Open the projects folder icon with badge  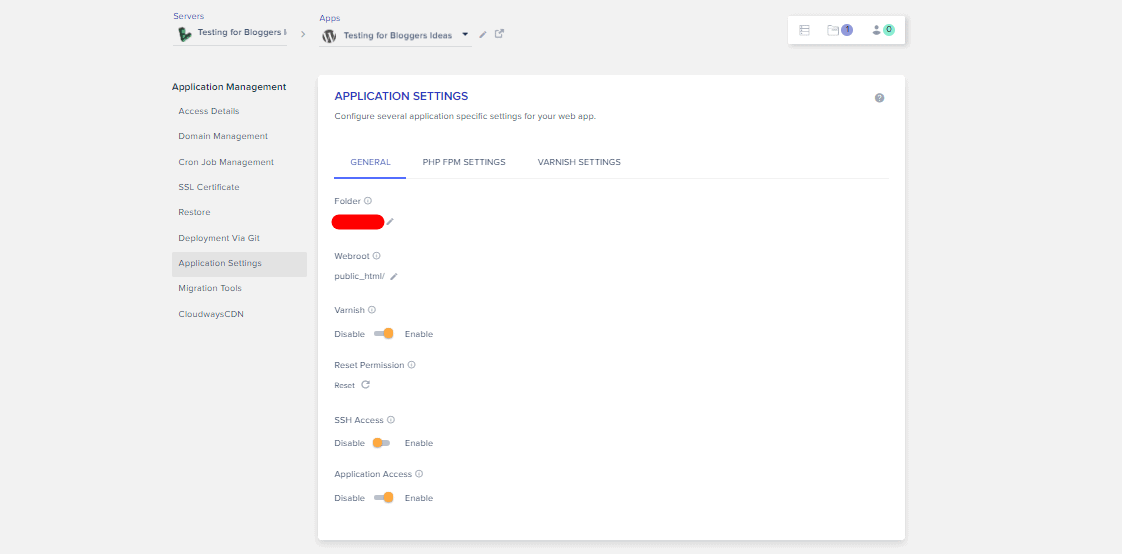(839, 30)
